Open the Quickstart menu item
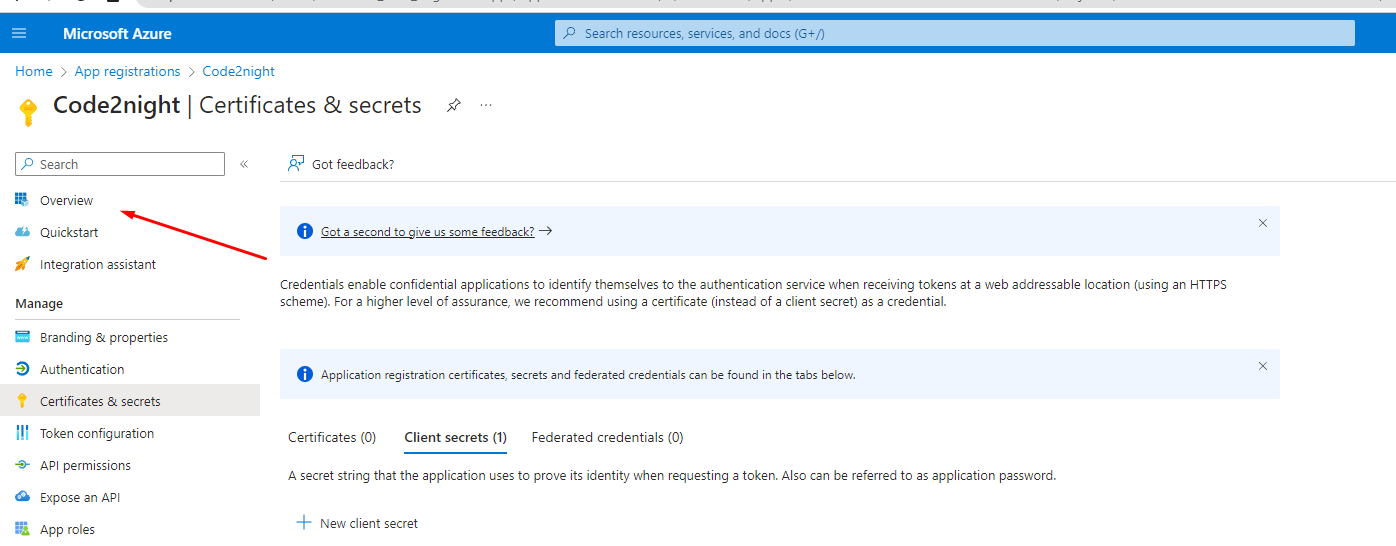This screenshot has width=1396, height=546. [69, 232]
